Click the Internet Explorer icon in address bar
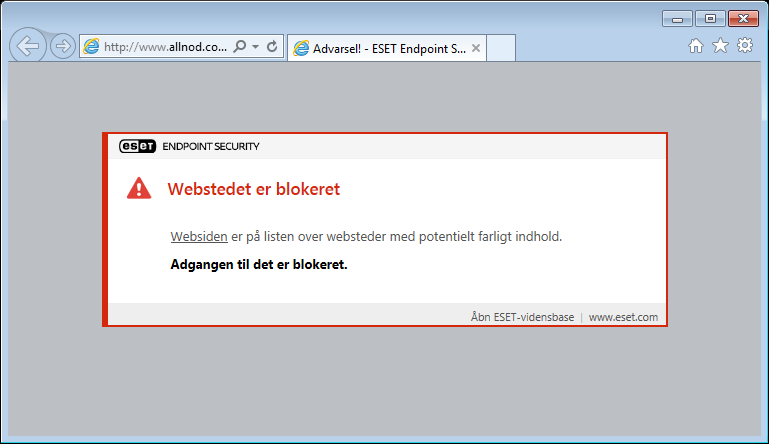The height and width of the screenshot is (444, 769). point(91,47)
